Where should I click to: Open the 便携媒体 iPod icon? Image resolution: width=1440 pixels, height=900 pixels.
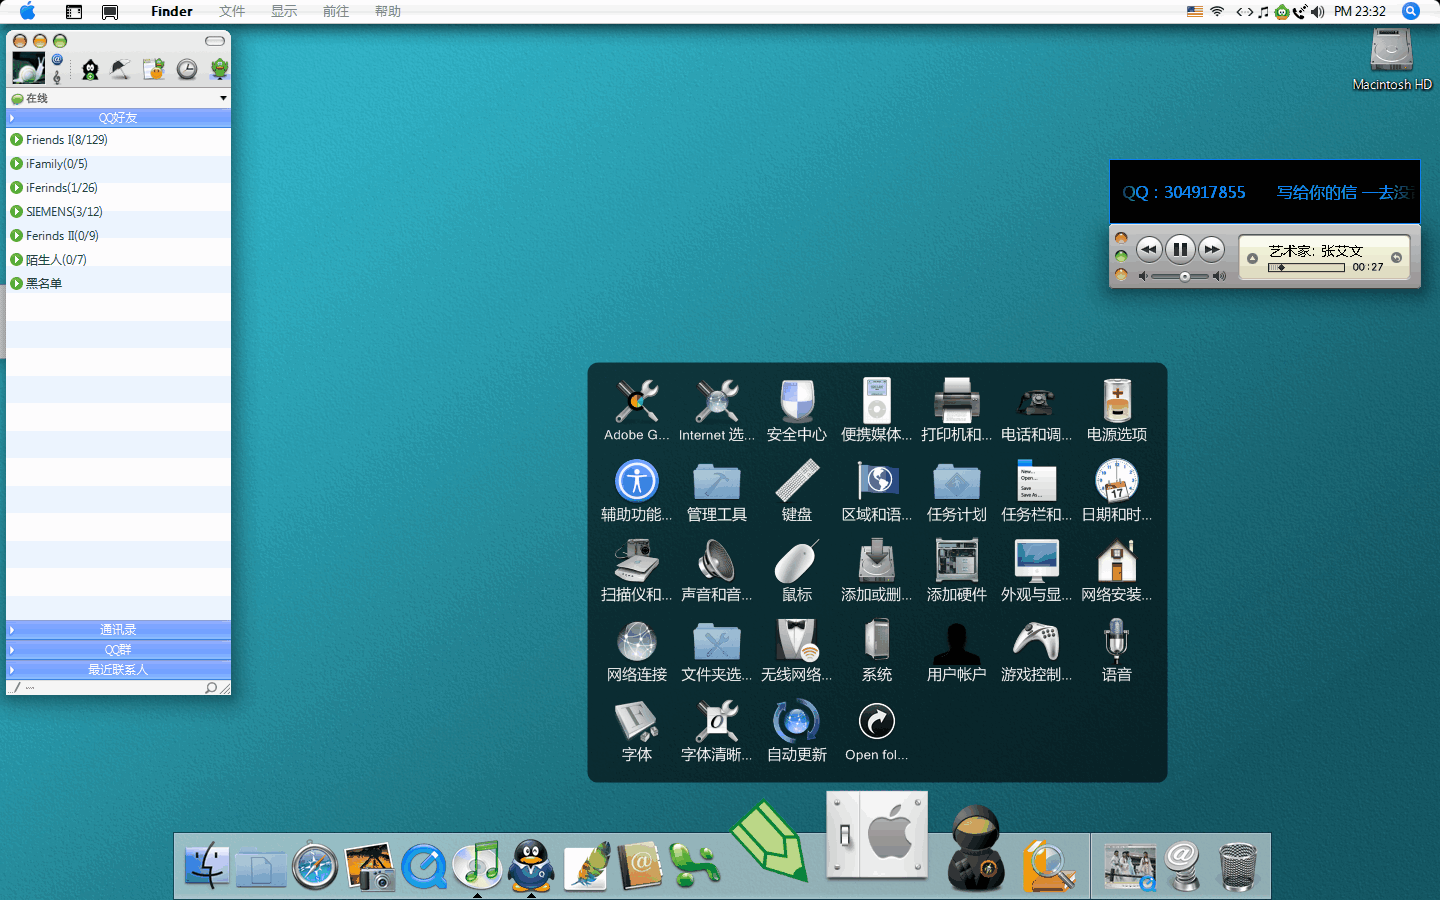877,402
